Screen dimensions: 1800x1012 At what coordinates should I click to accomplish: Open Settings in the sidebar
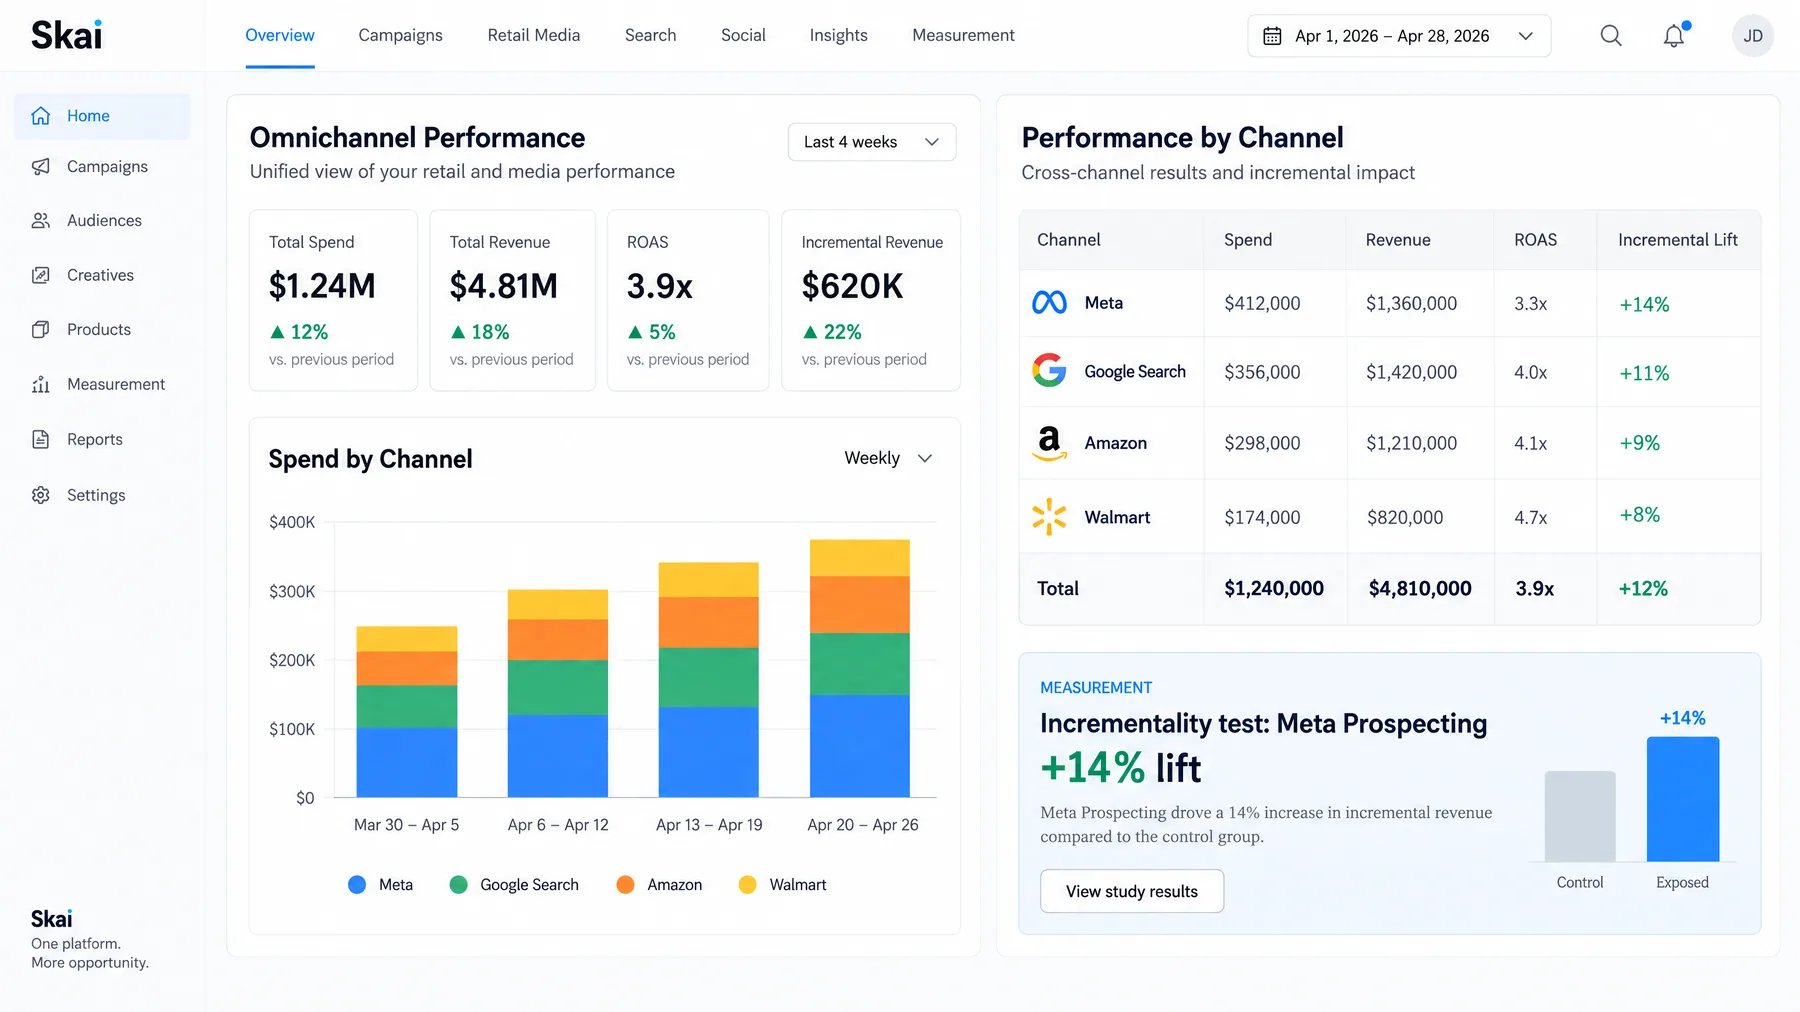[102, 495]
